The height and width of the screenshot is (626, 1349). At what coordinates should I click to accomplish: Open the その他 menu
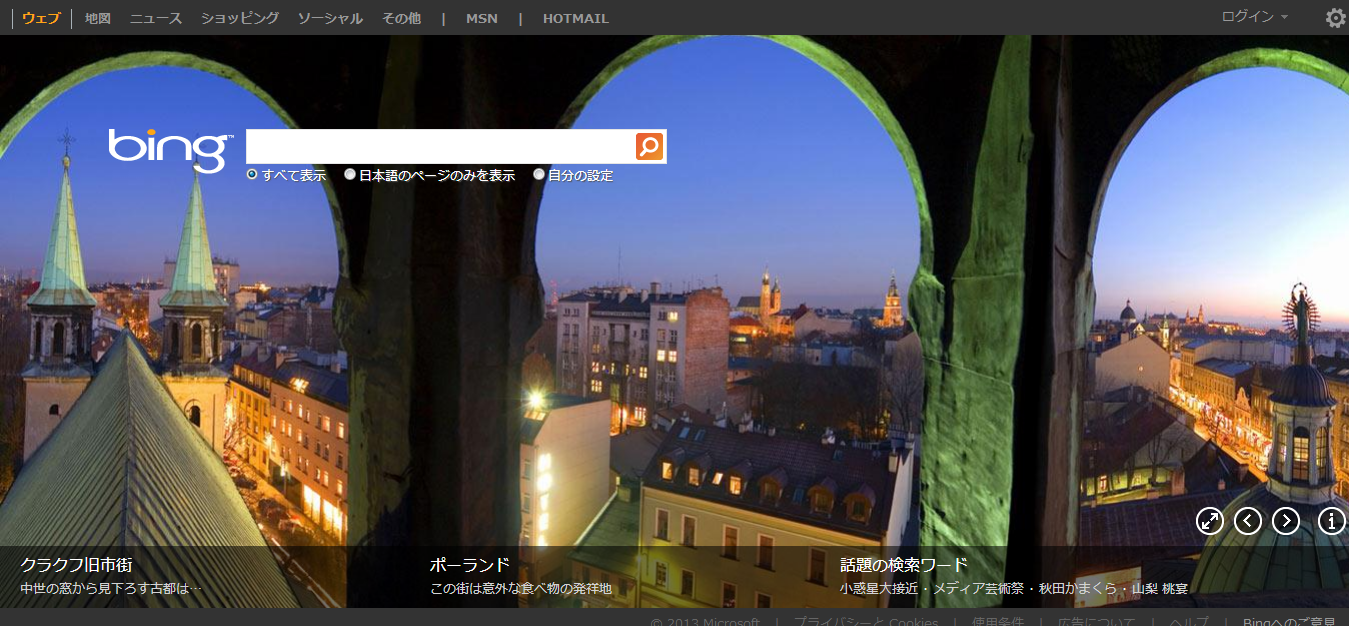[x=401, y=18]
